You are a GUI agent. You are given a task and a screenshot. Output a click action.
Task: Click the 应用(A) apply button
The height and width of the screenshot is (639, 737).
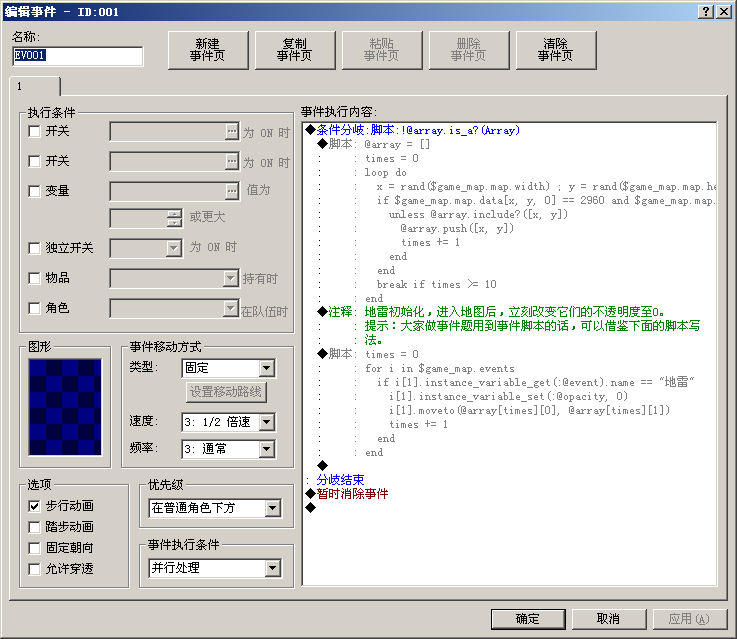[x=690, y=619]
